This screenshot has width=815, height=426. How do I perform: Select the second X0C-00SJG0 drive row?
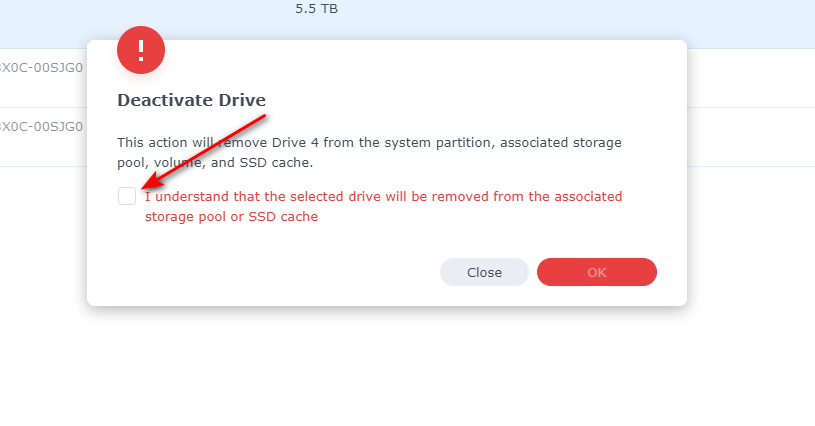click(42, 126)
